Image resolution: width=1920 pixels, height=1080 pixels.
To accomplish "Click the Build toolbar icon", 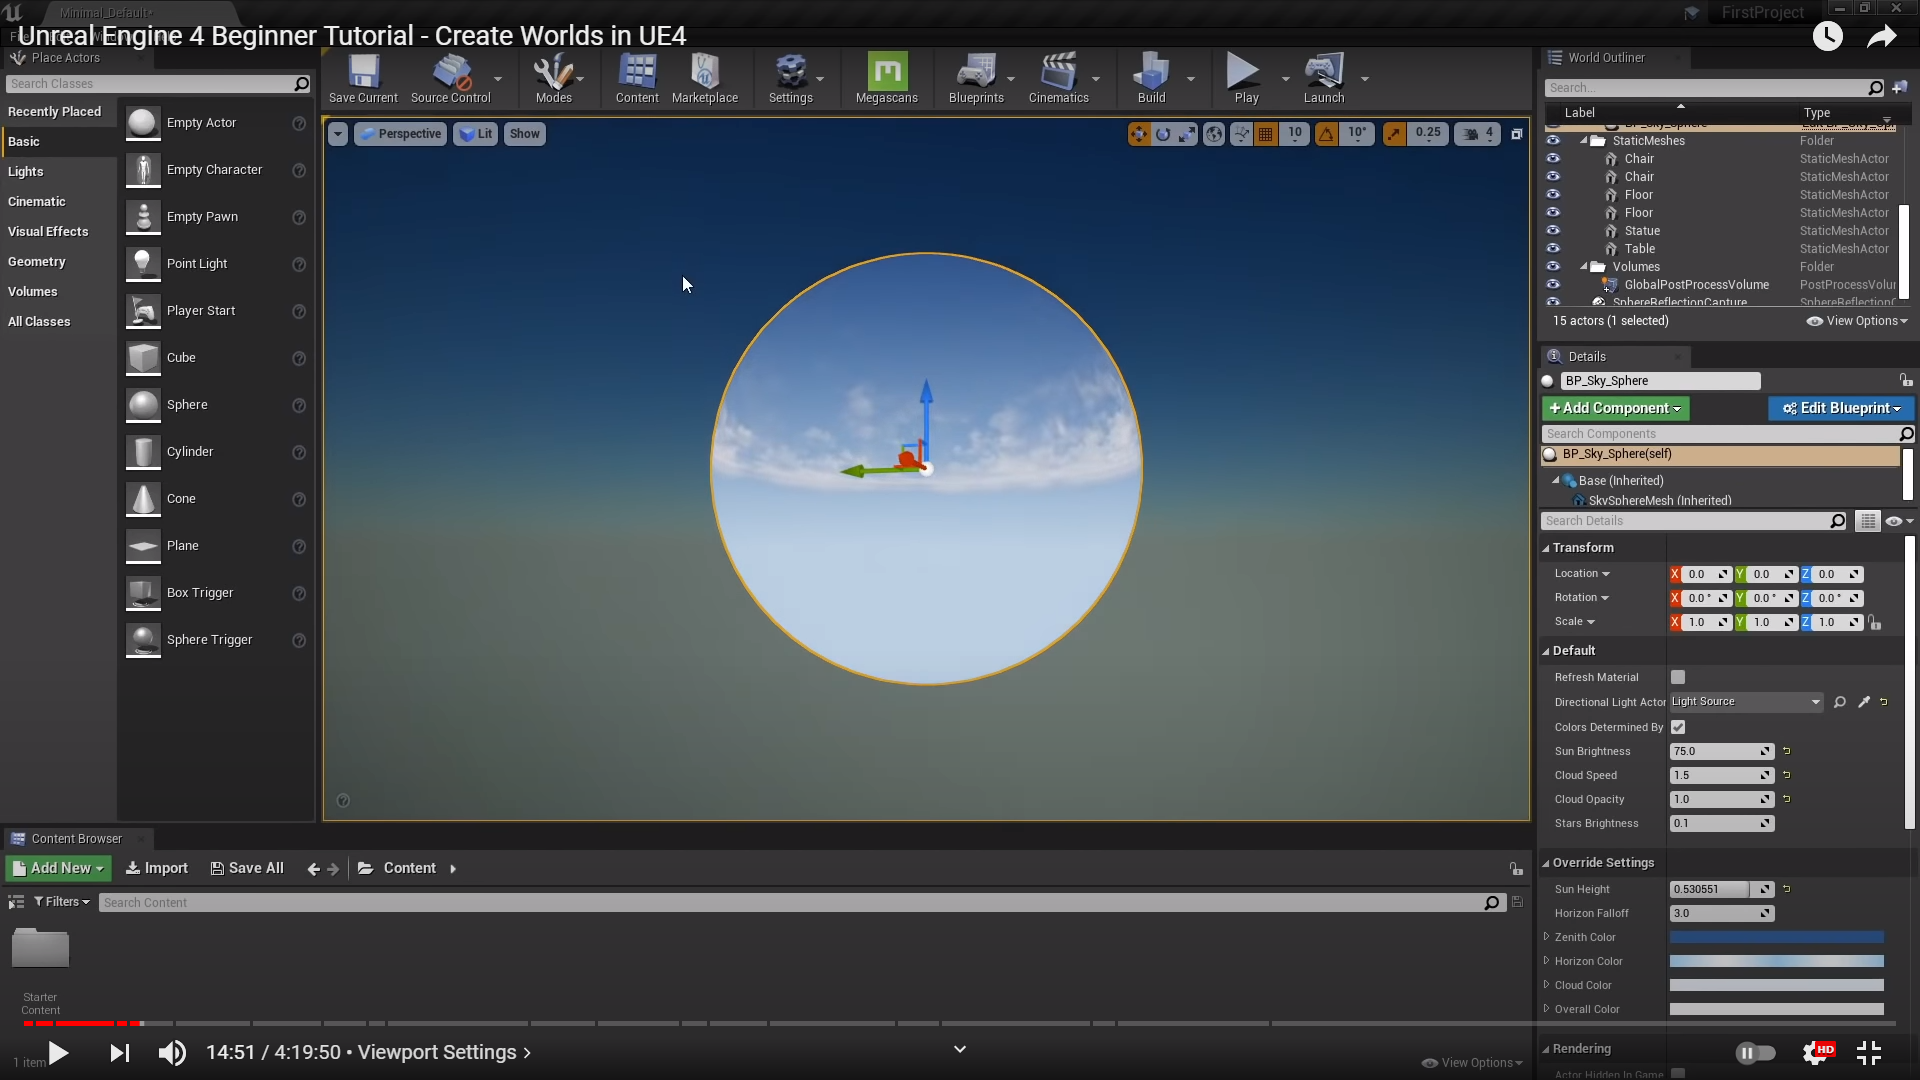I will (x=1151, y=78).
